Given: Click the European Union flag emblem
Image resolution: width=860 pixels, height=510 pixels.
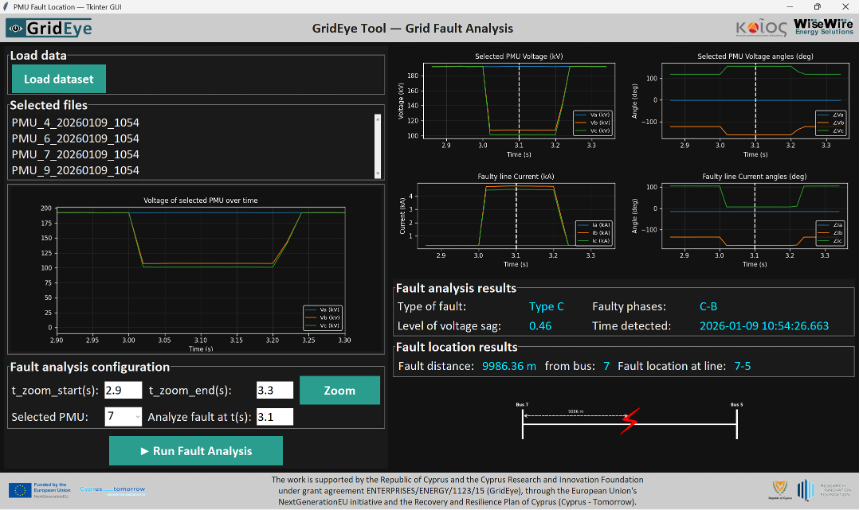Looking at the screenshot, I should 20,490.
